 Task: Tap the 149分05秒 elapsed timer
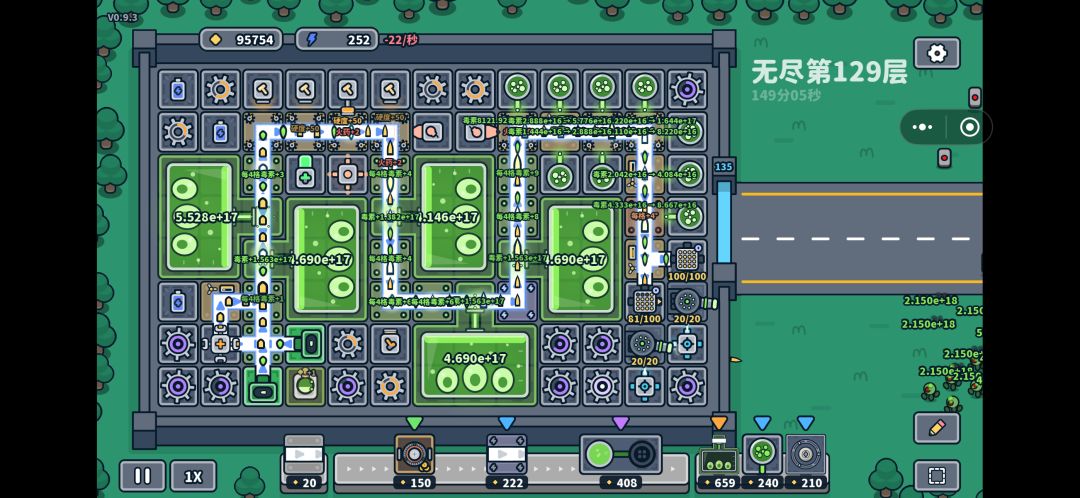click(x=786, y=96)
